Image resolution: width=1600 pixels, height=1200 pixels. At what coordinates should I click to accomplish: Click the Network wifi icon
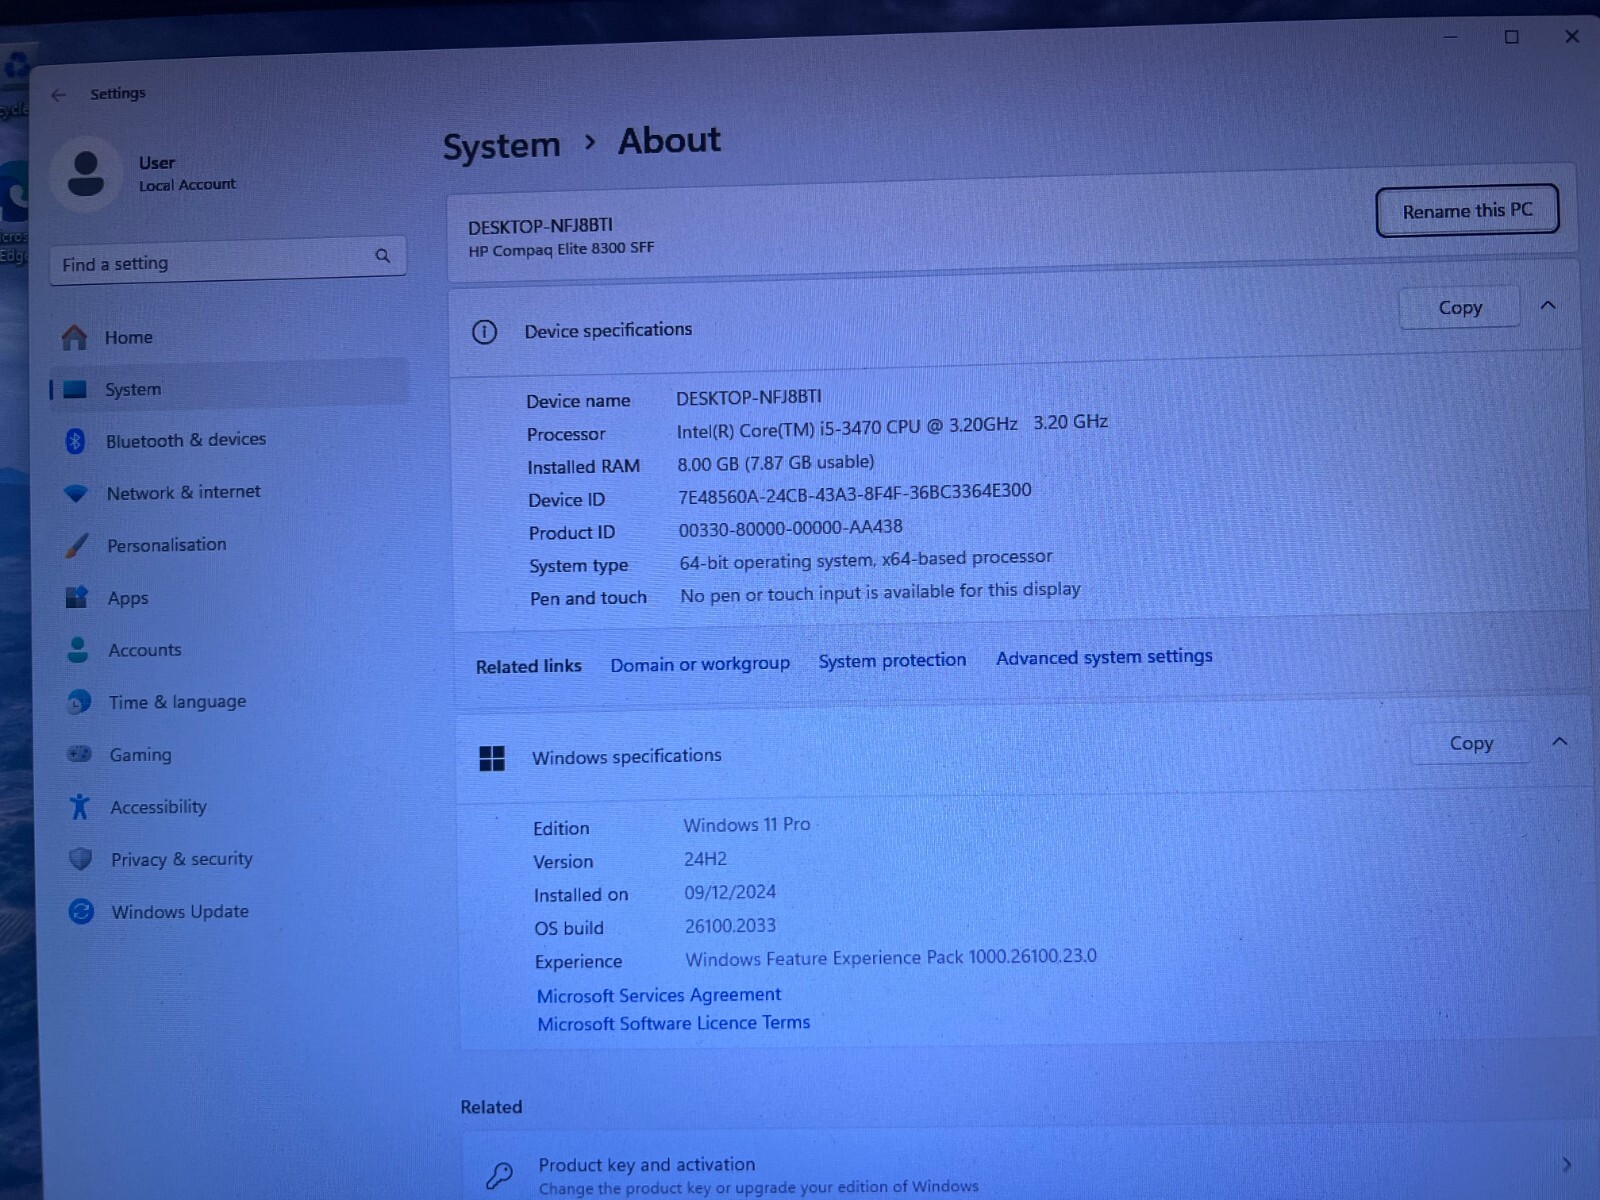pyautogui.click(x=76, y=493)
